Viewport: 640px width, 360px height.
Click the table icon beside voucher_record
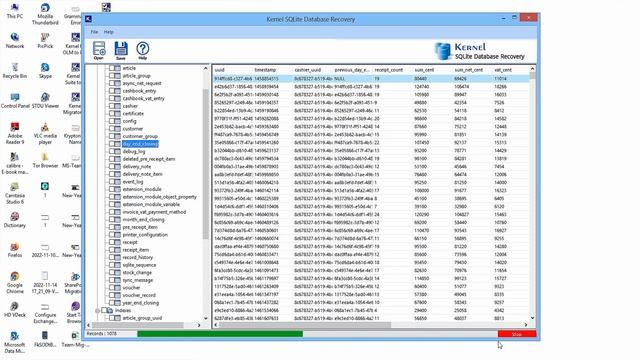coord(118,295)
